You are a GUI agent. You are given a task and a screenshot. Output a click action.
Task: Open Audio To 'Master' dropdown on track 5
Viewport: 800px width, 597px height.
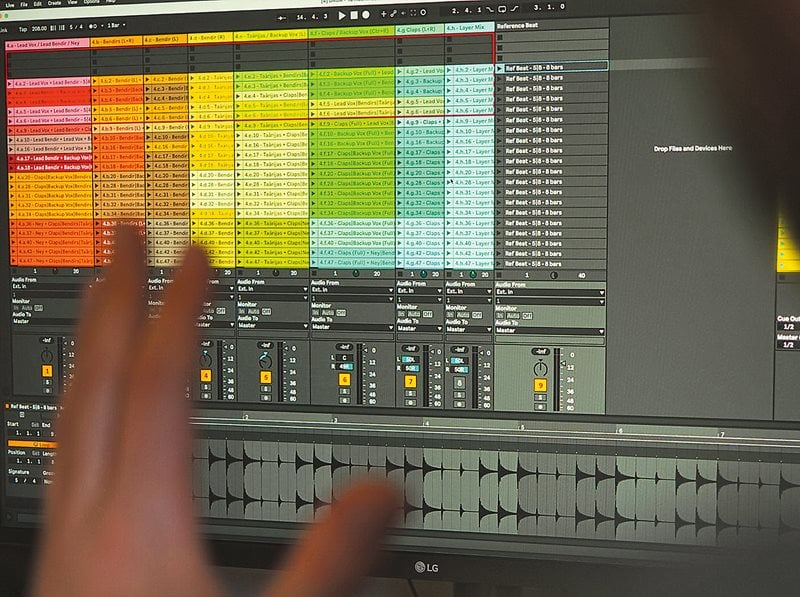[272, 326]
